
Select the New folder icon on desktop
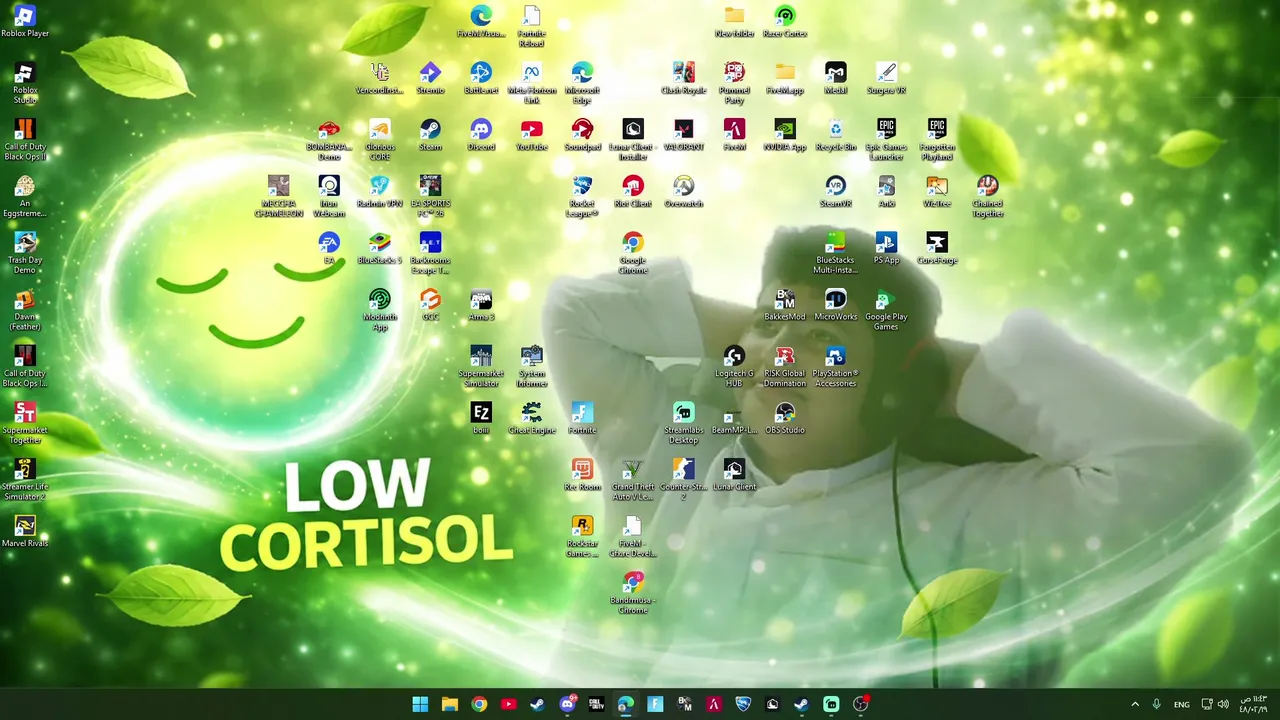pos(734,21)
